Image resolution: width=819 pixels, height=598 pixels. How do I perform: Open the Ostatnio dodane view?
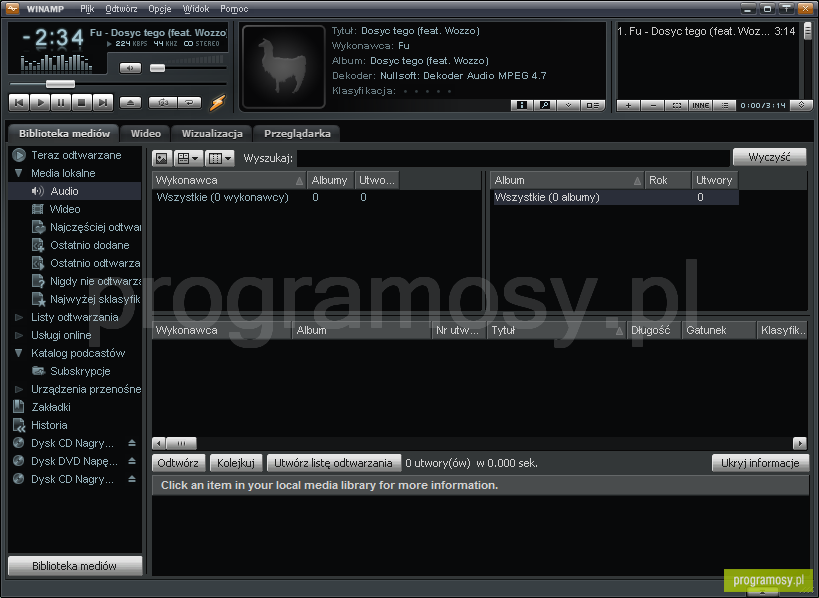[89, 245]
